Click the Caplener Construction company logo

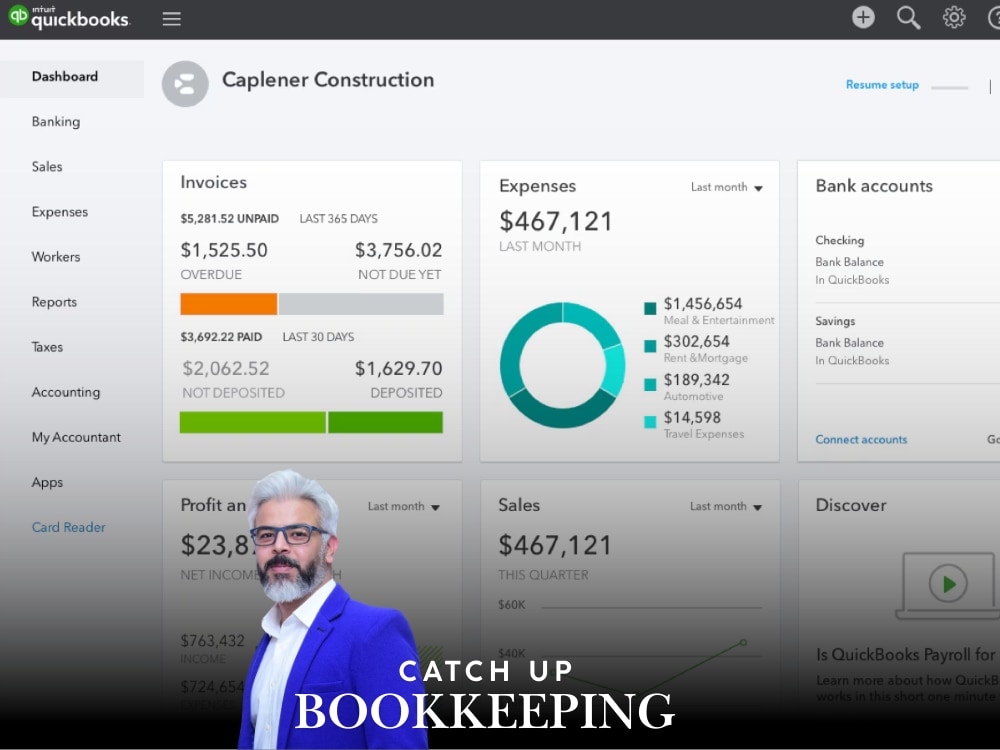coord(185,84)
